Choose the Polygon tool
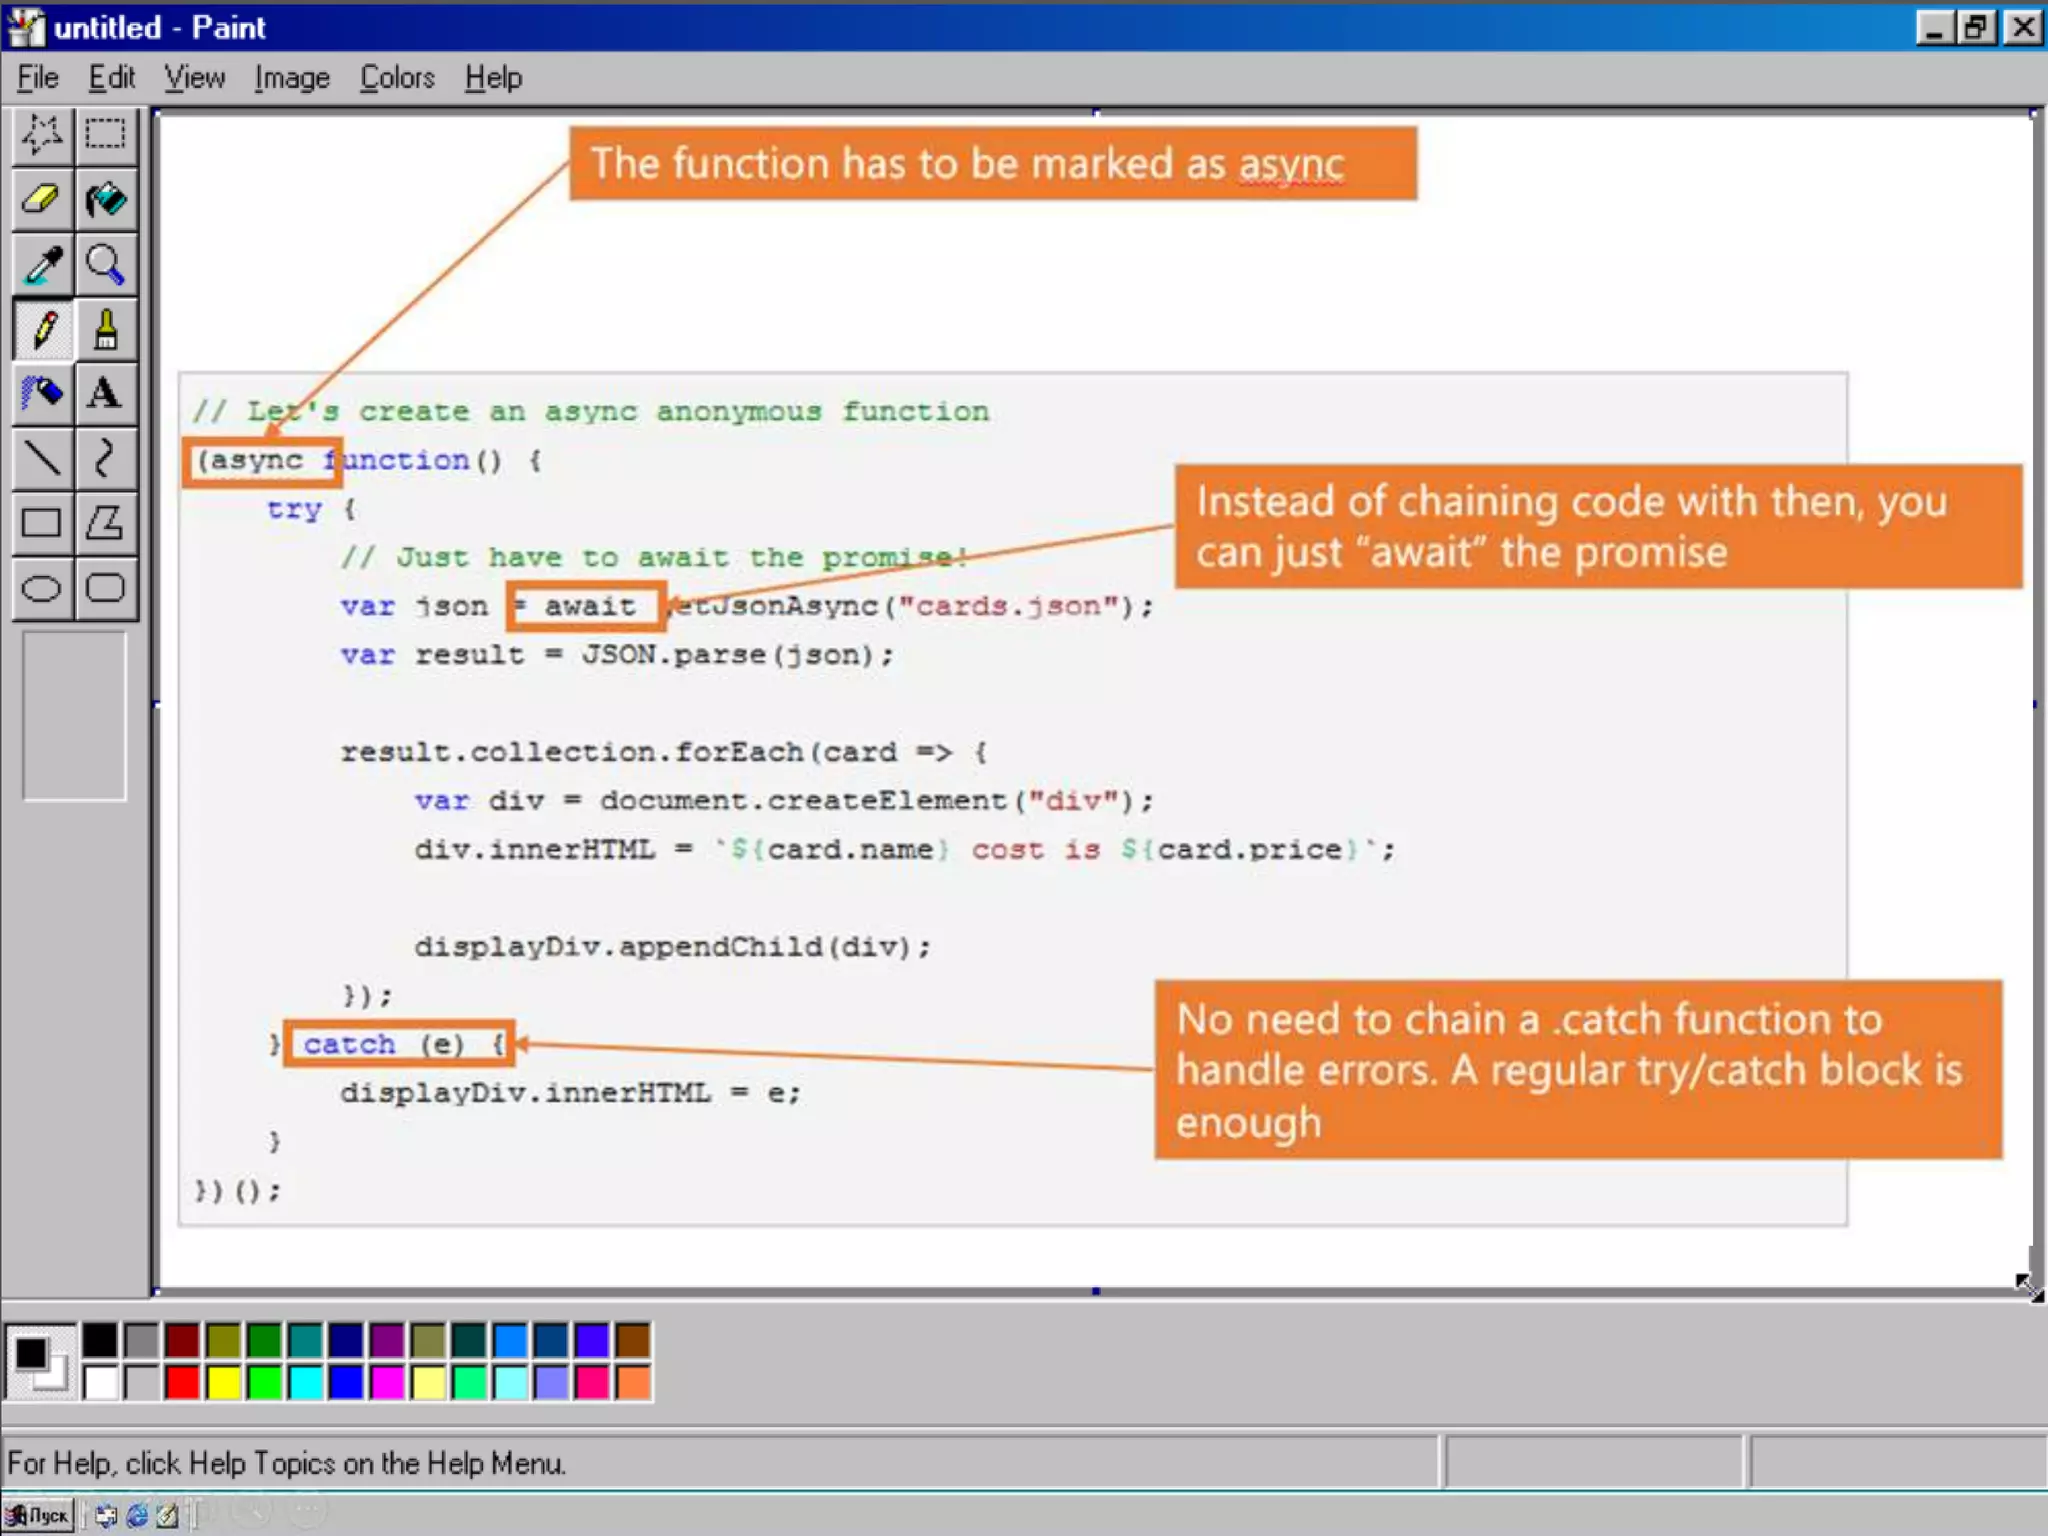Viewport: 2048px width, 1536px height. (x=105, y=523)
